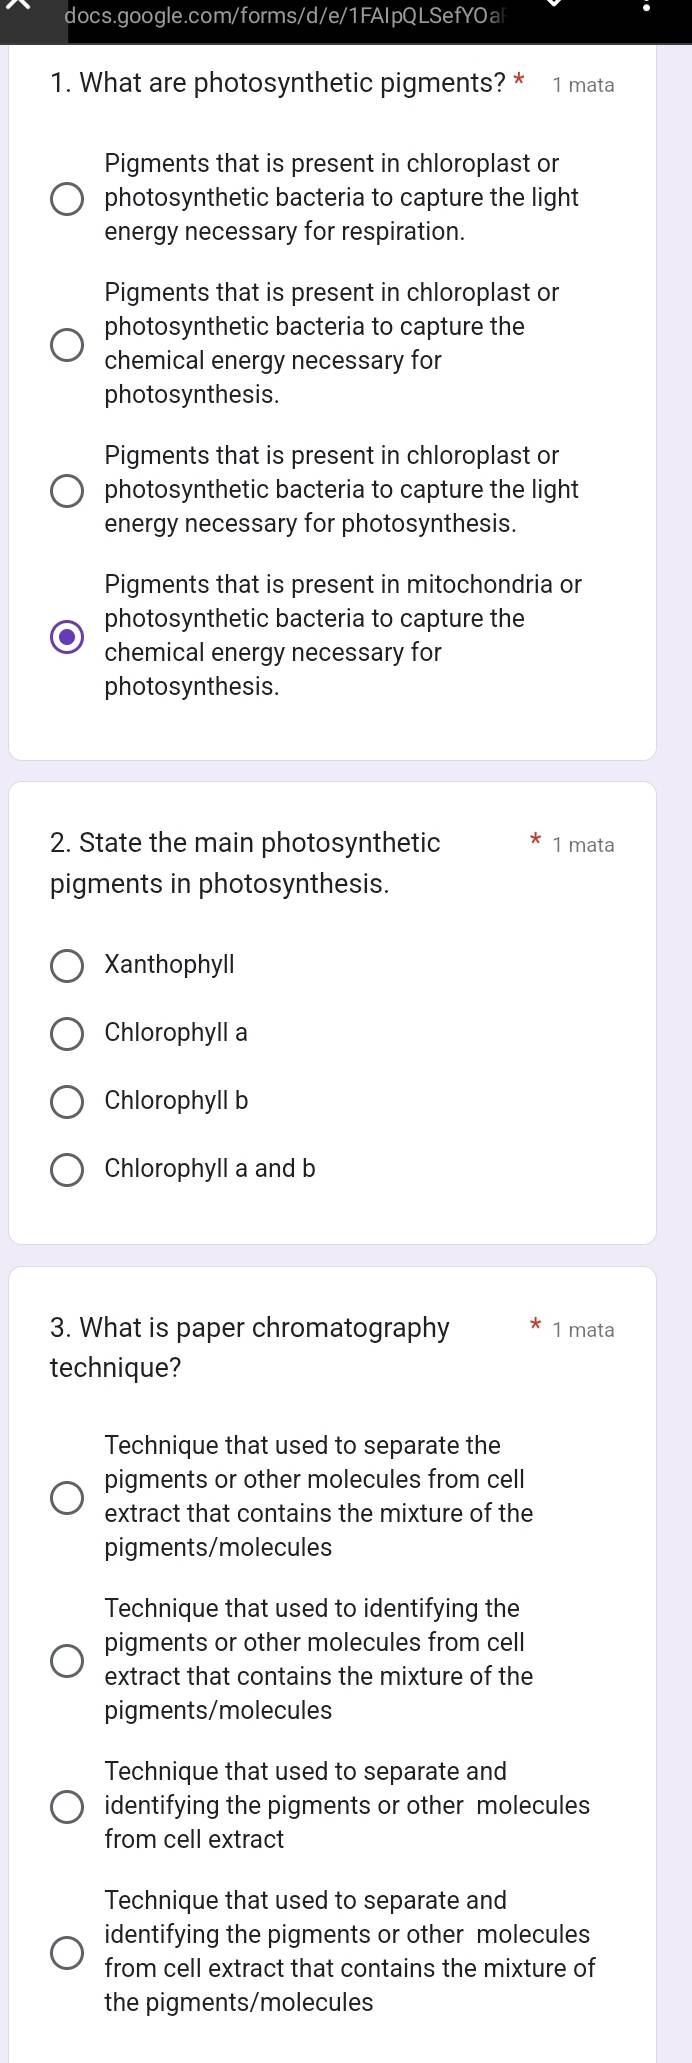Choose 'Technique that used to identifying the pigments' answer
Image resolution: width=692 pixels, height=2063 pixels.
click(x=67, y=1661)
